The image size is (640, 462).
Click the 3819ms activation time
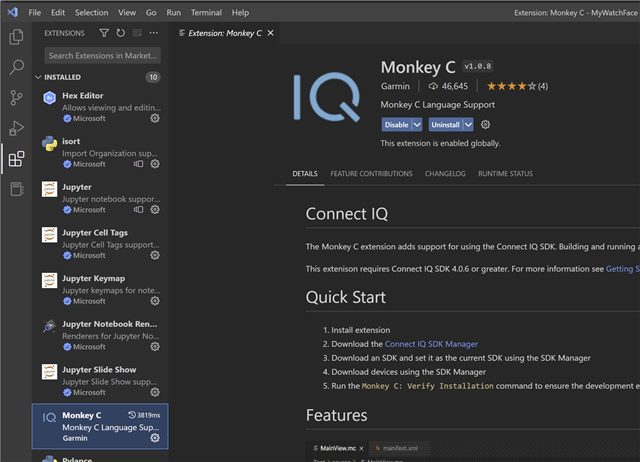point(144,415)
